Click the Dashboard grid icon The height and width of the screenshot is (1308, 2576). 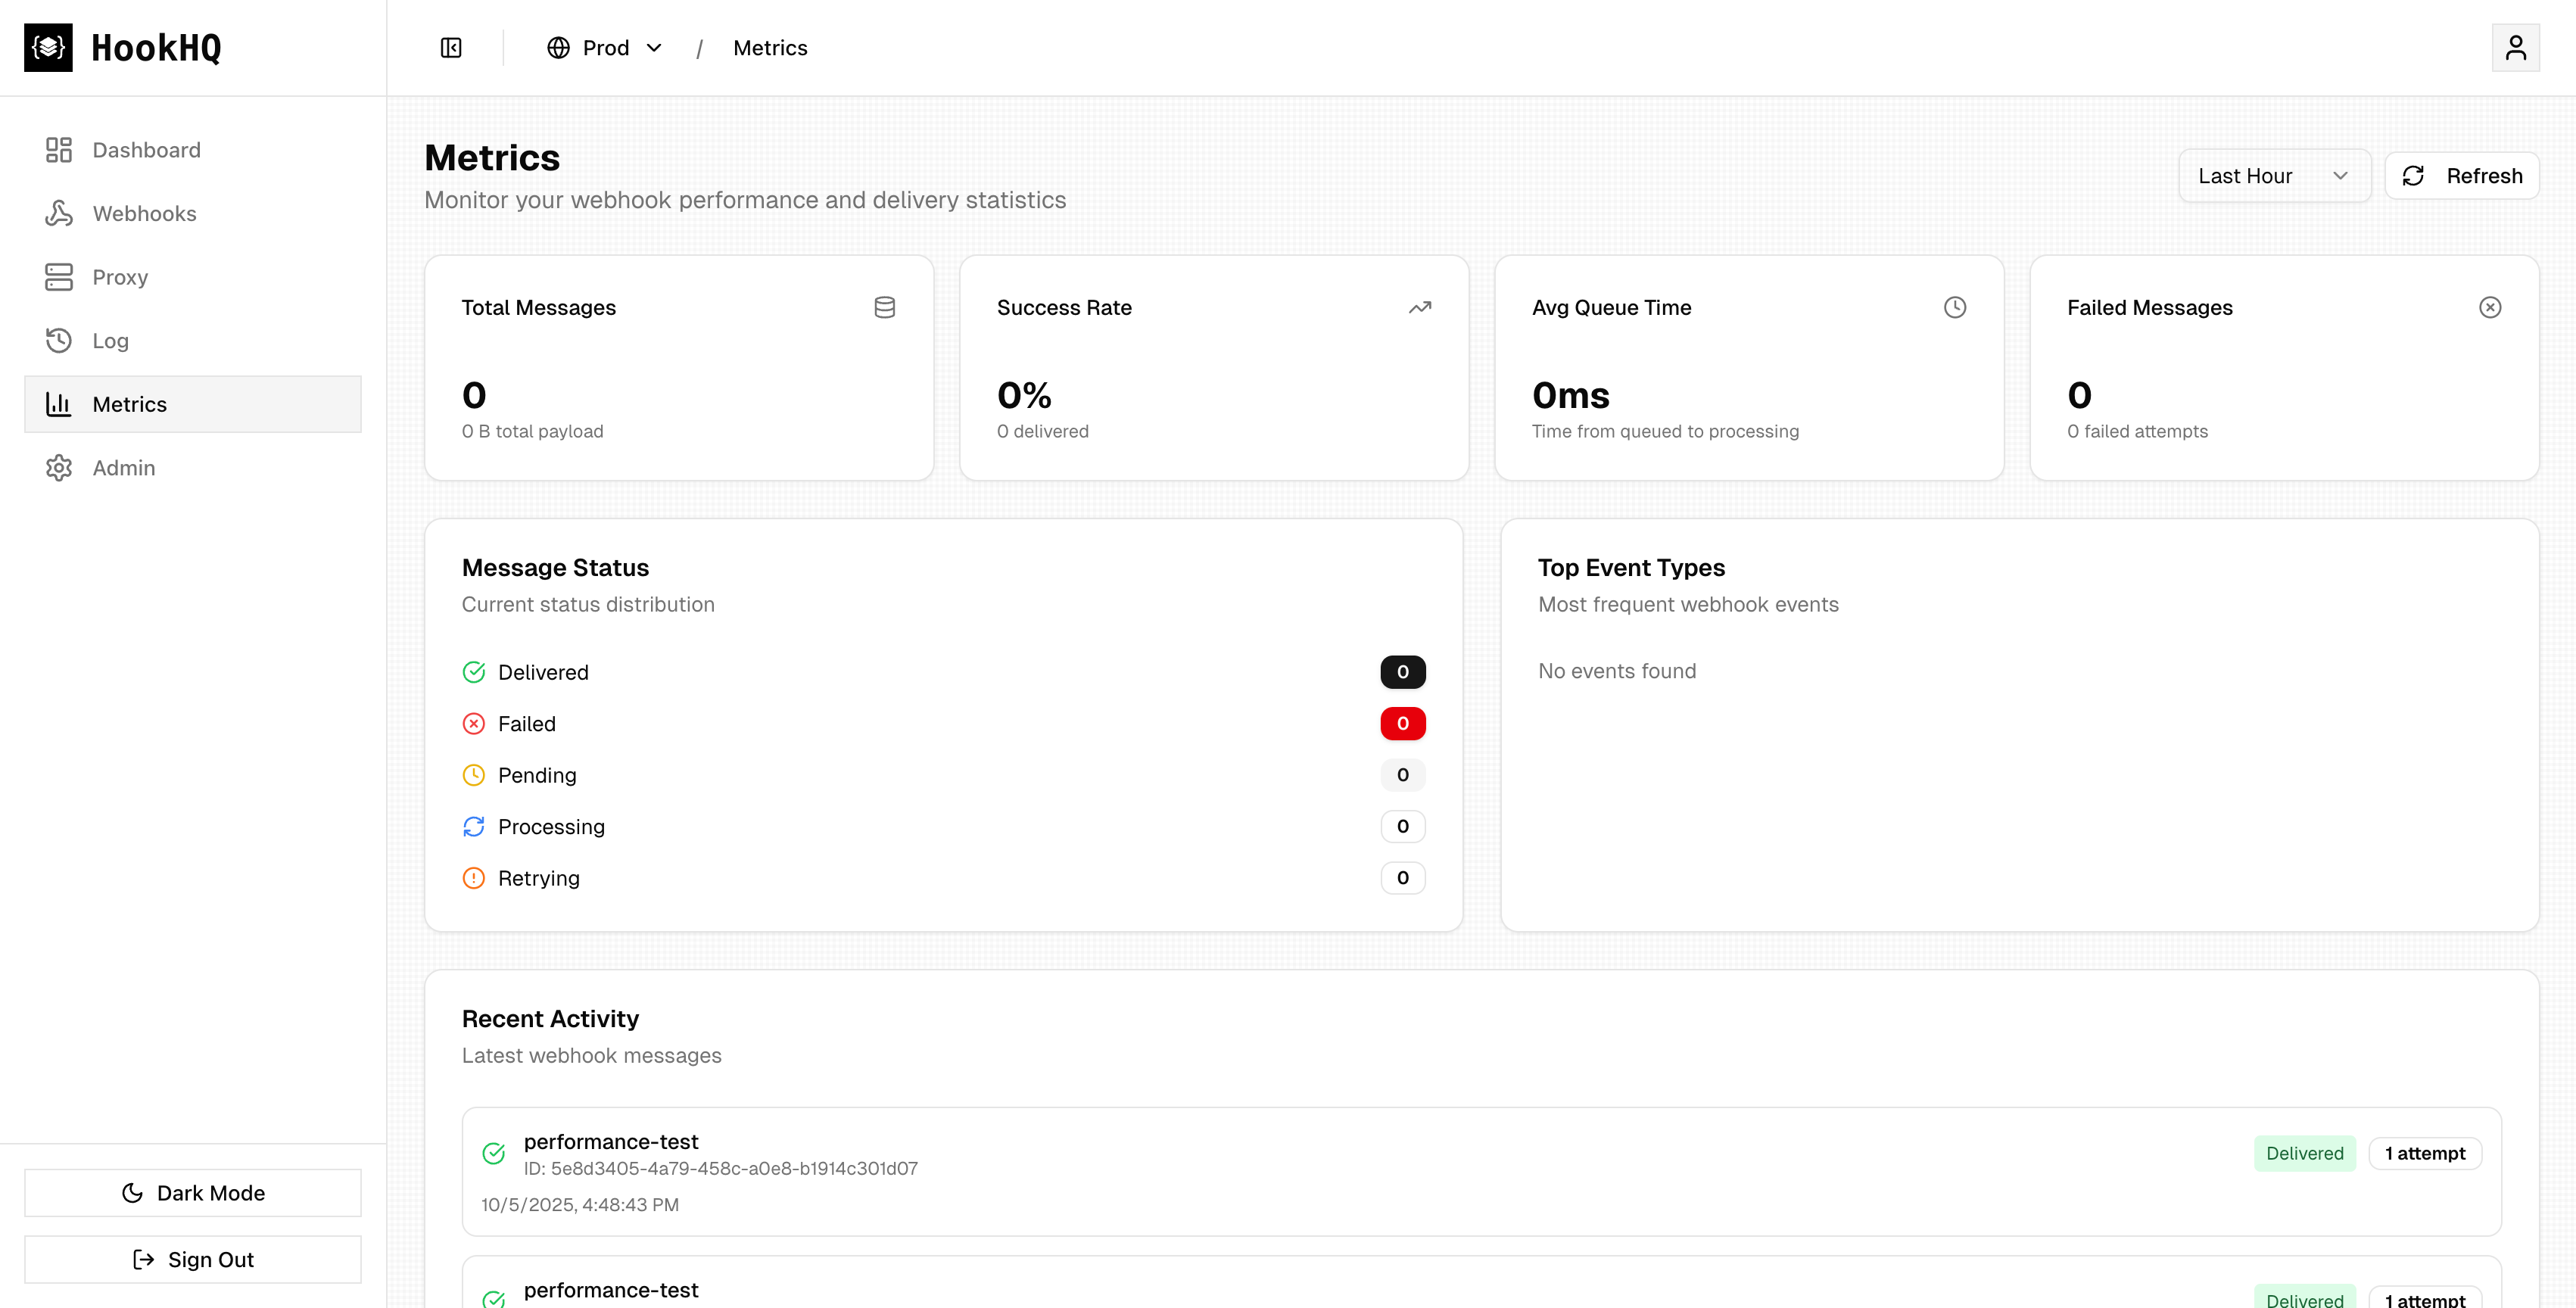(59, 150)
